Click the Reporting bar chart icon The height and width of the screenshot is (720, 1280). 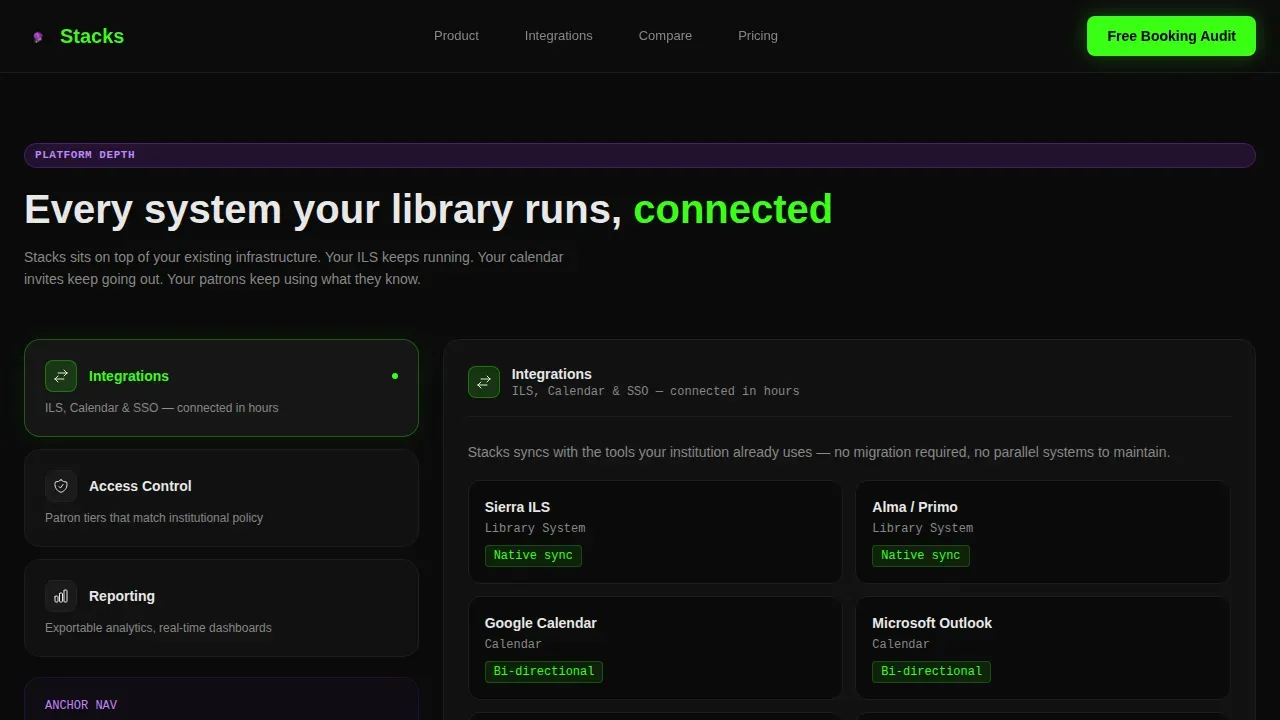coord(61,596)
